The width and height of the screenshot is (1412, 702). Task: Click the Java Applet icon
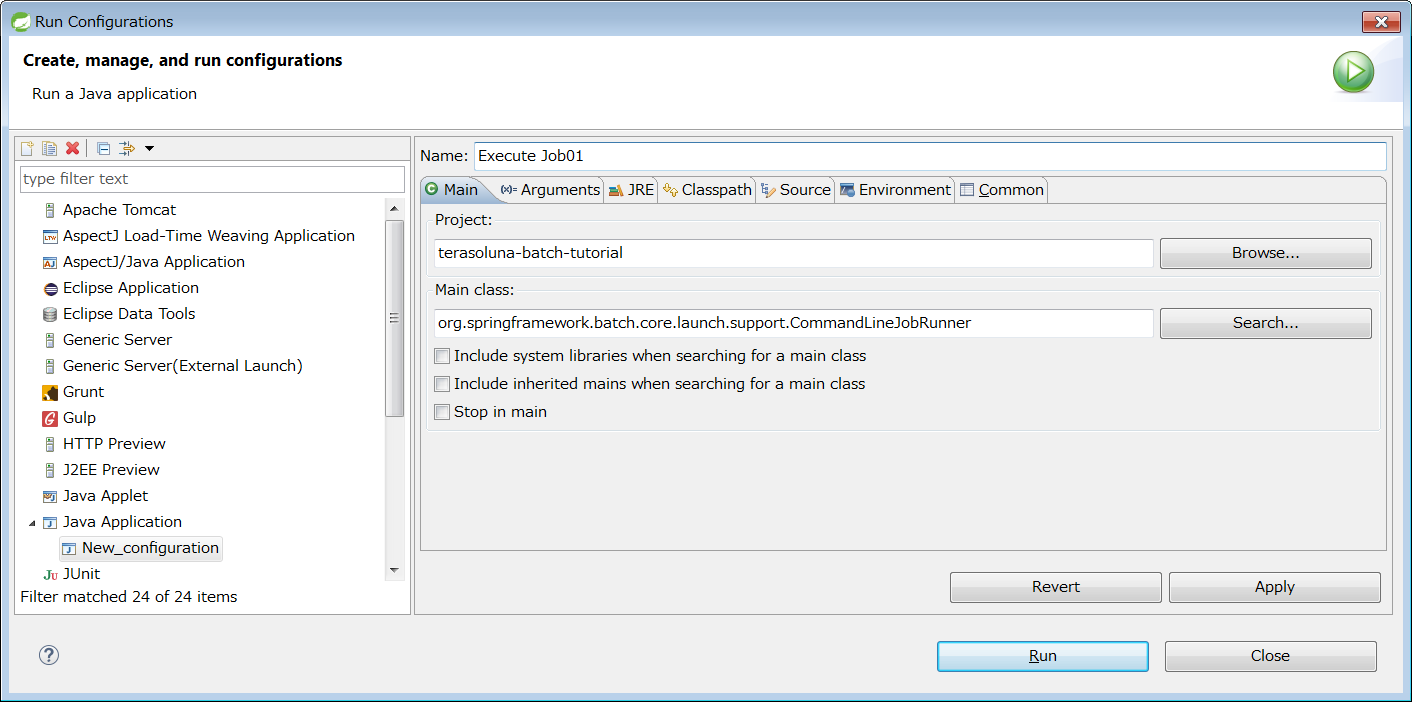tap(50, 496)
